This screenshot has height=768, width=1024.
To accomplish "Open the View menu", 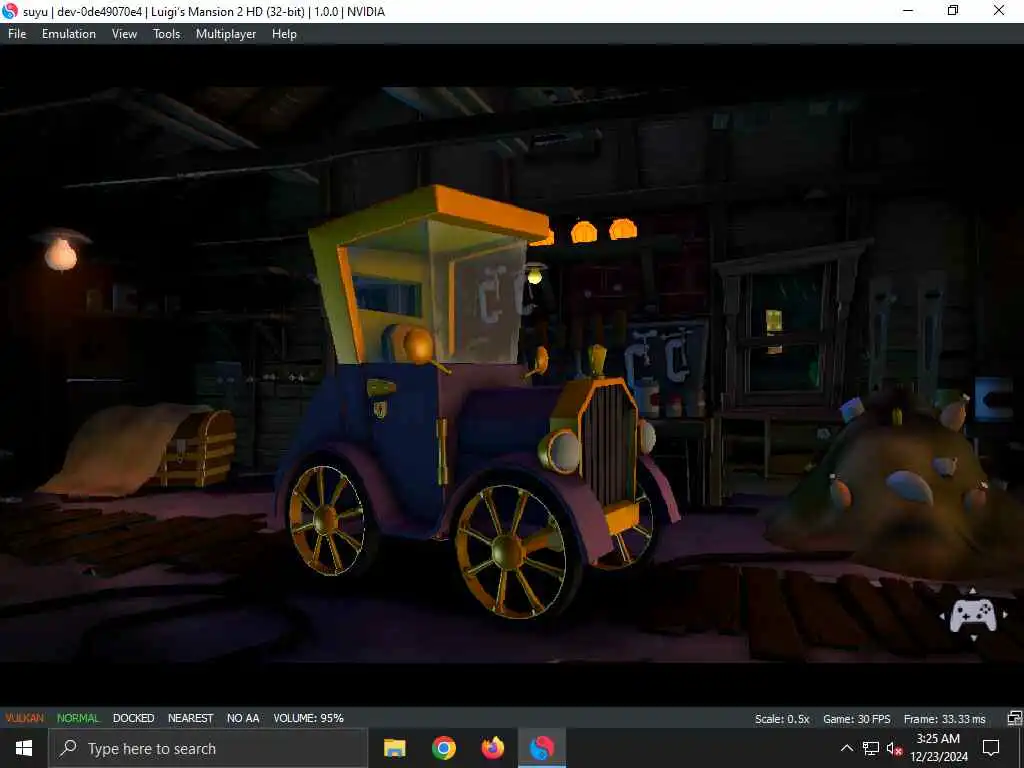I will [x=124, y=34].
